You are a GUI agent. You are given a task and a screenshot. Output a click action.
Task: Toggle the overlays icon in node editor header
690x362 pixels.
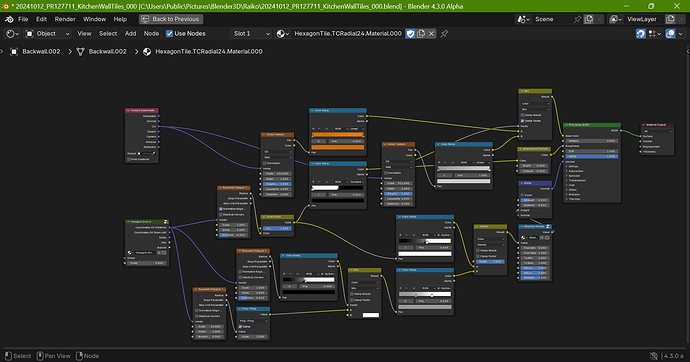point(670,33)
